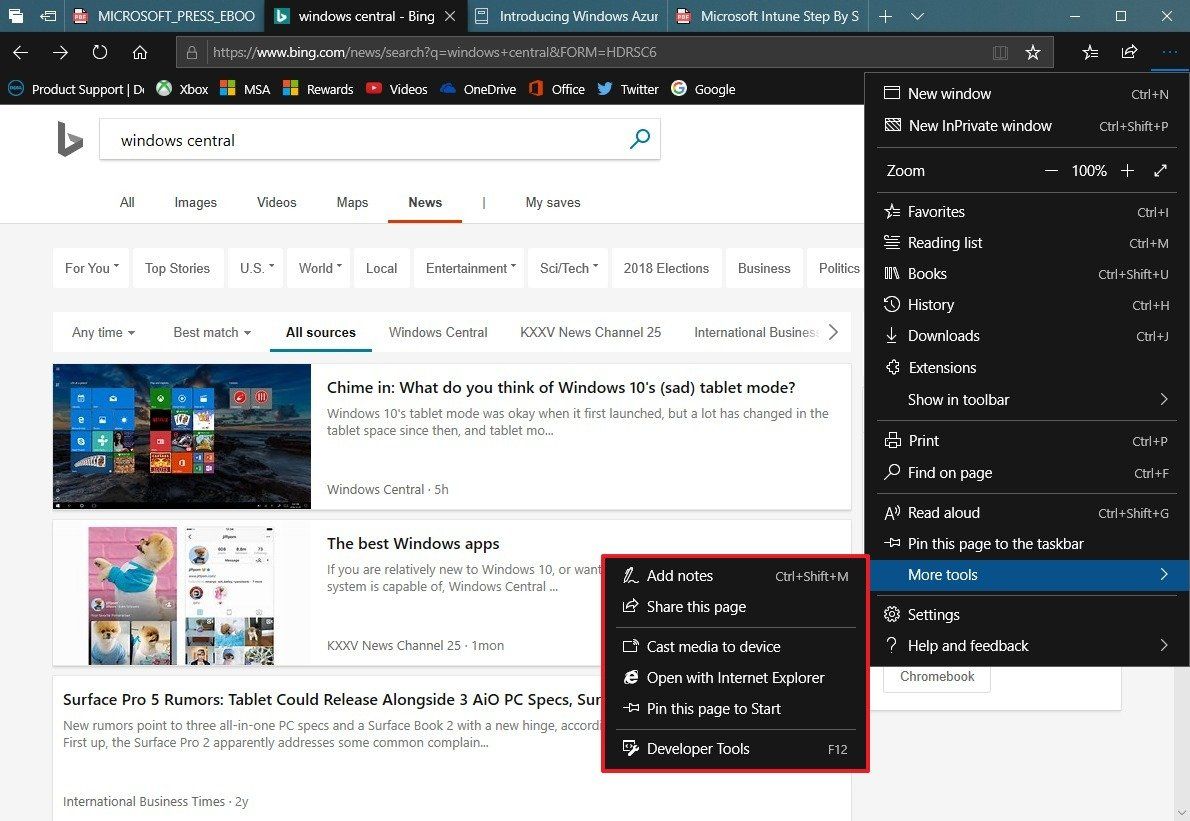Image resolution: width=1190 pixels, height=821 pixels.
Task: Click the search magnifier icon
Action: point(639,139)
